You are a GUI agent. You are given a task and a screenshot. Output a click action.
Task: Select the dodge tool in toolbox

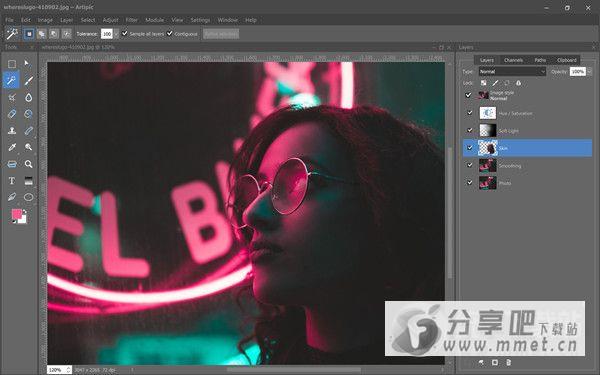tap(29, 147)
